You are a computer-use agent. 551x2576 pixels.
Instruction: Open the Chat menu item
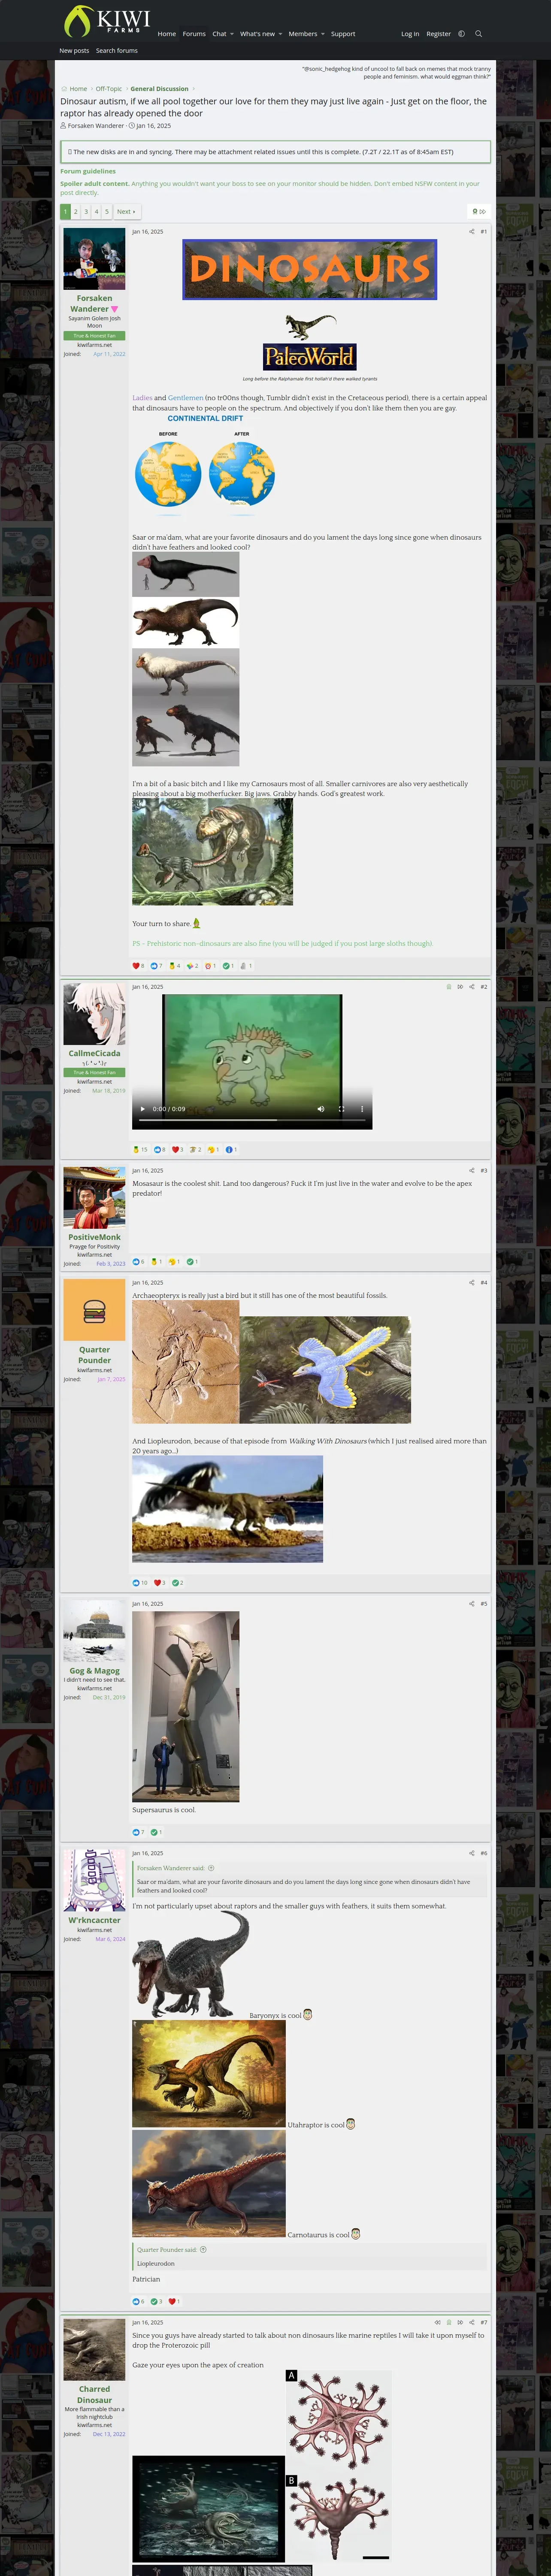219,34
